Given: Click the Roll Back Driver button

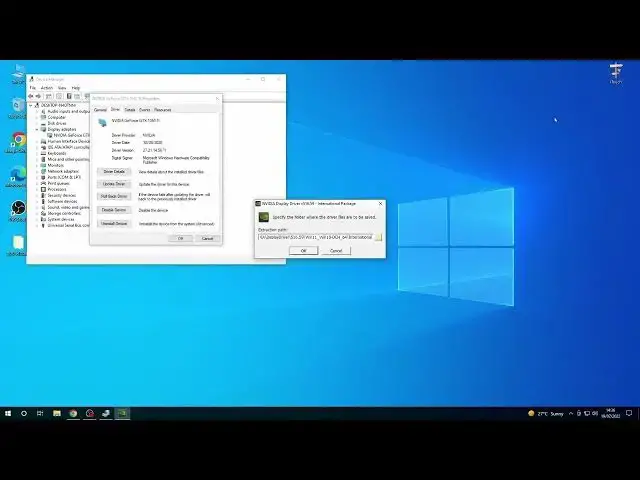Looking at the screenshot, I should tap(114, 196).
